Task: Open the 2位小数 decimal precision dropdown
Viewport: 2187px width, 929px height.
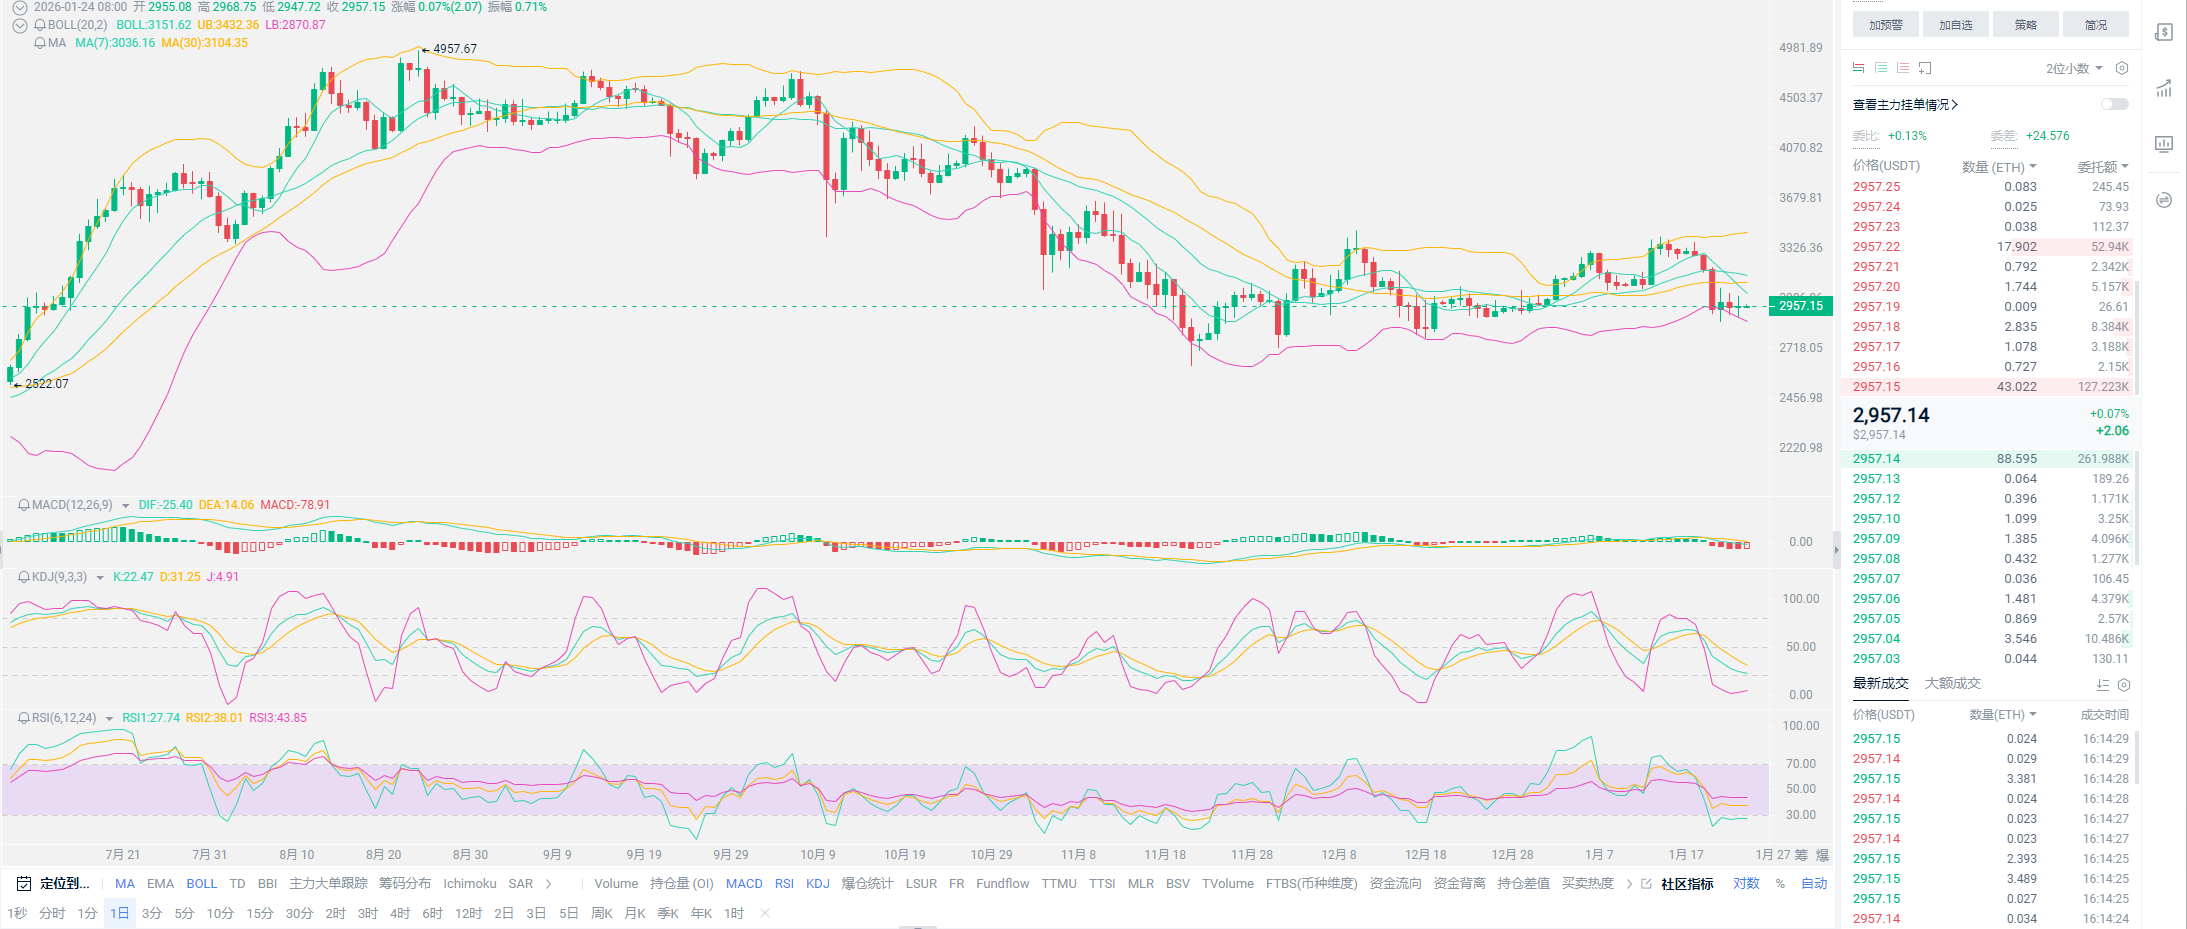Action: [2074, 68]
